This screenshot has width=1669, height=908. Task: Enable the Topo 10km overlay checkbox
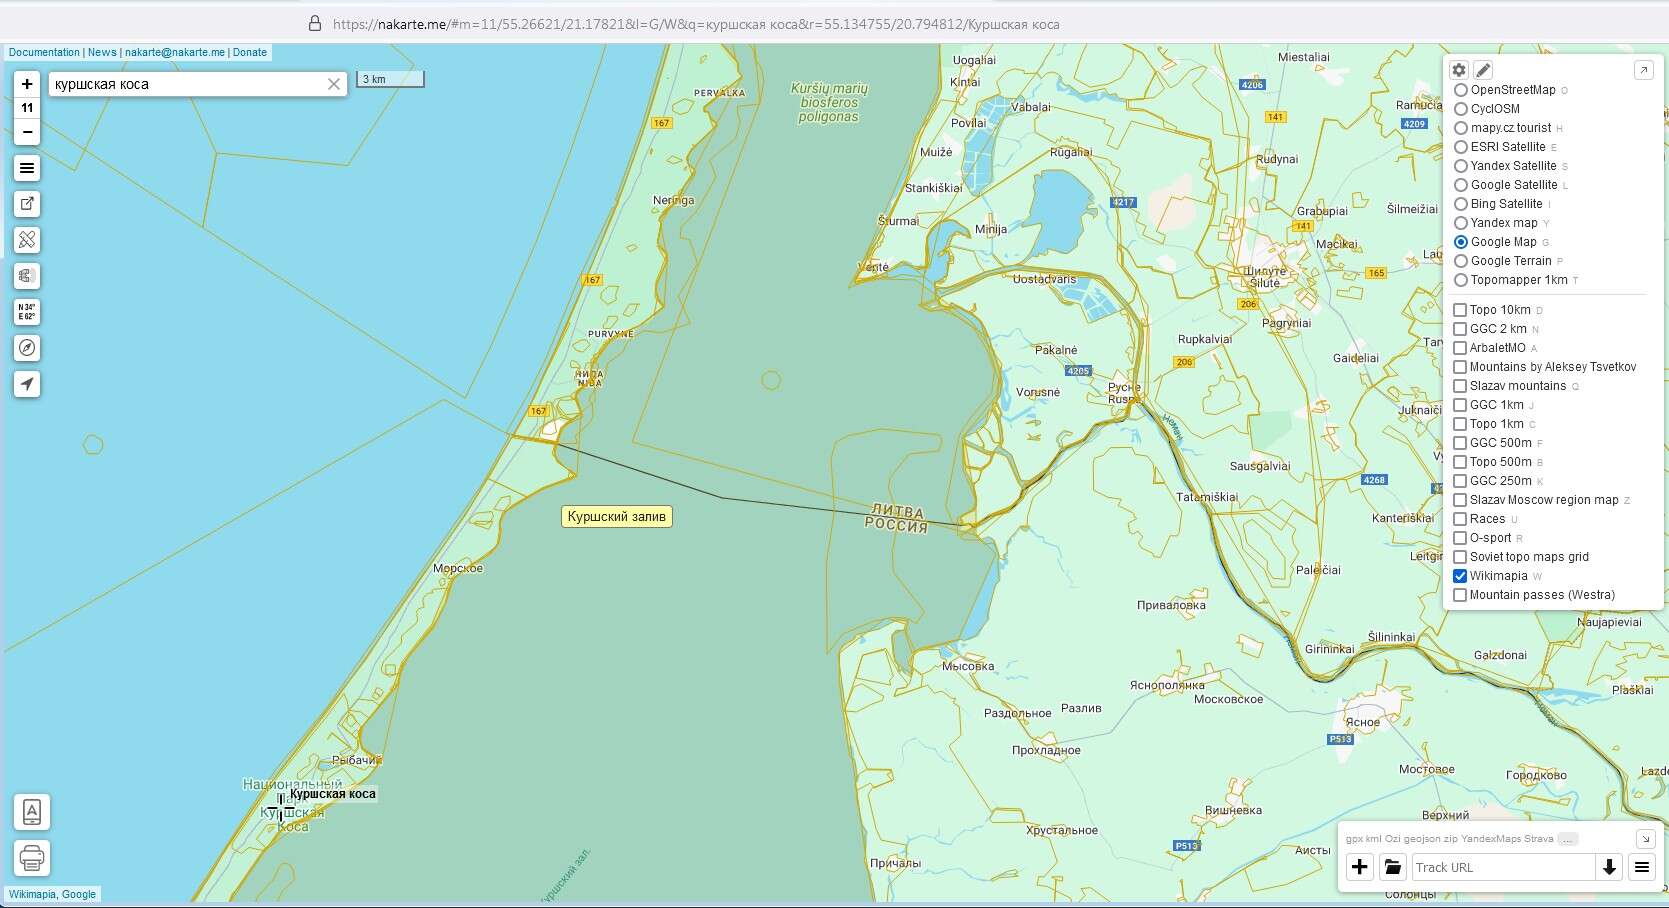[1460, 310]
